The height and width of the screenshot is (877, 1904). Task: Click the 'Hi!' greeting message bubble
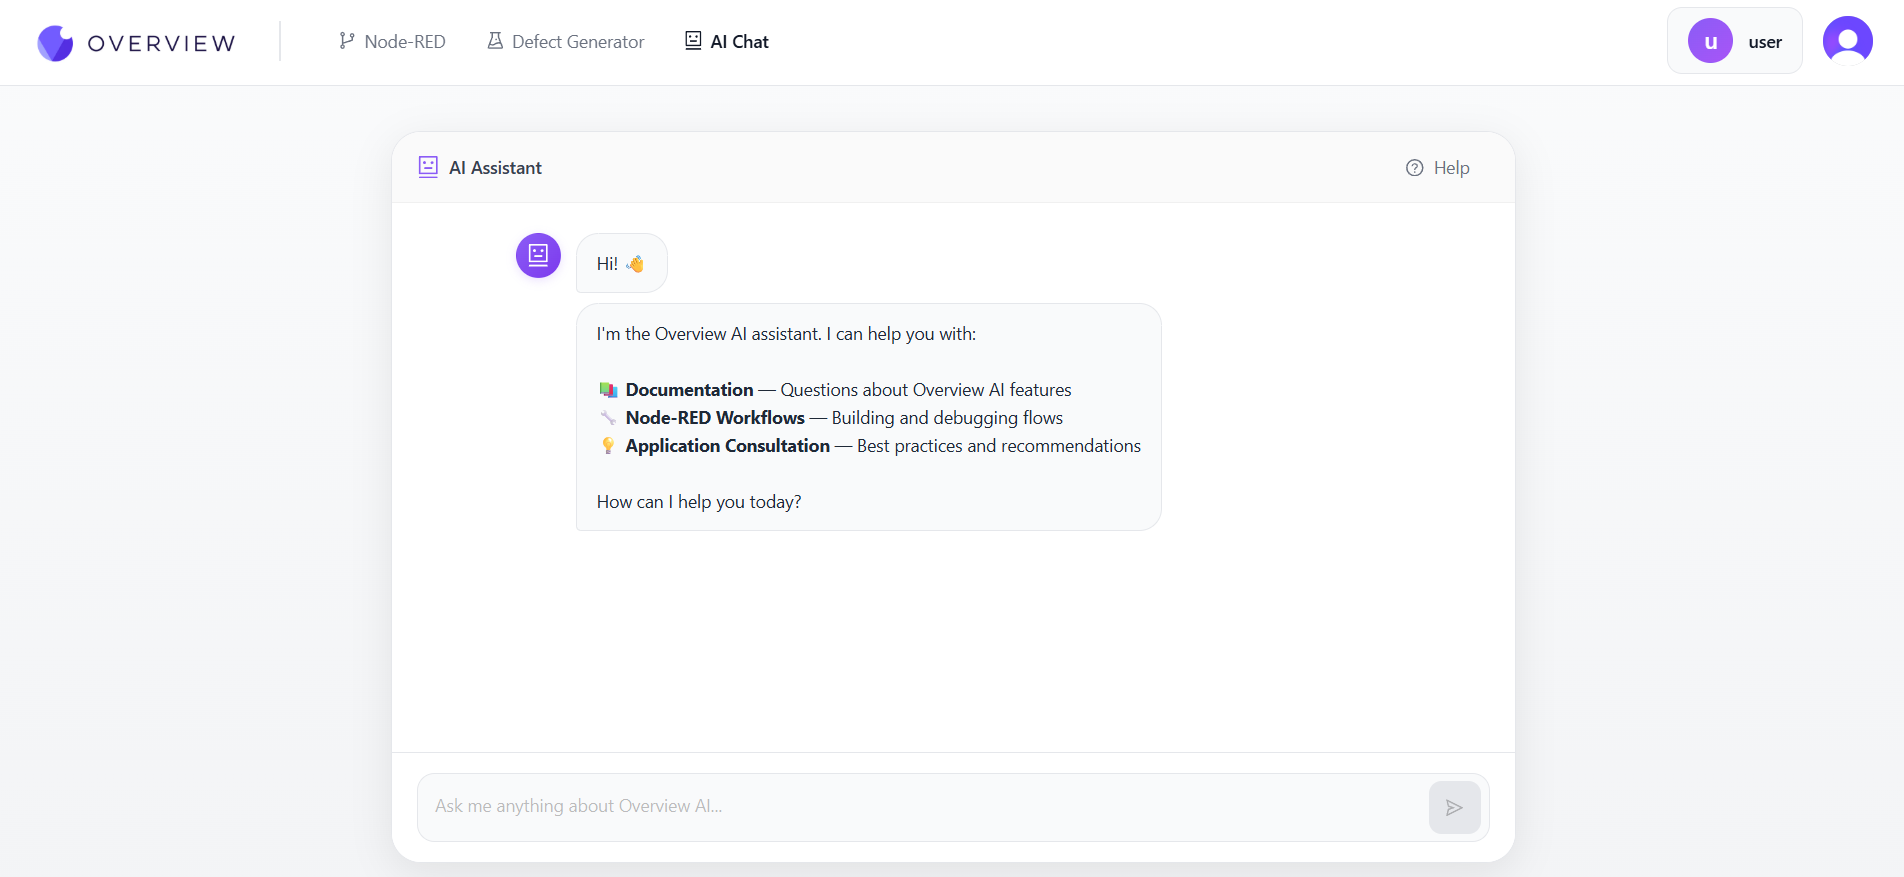621,264
